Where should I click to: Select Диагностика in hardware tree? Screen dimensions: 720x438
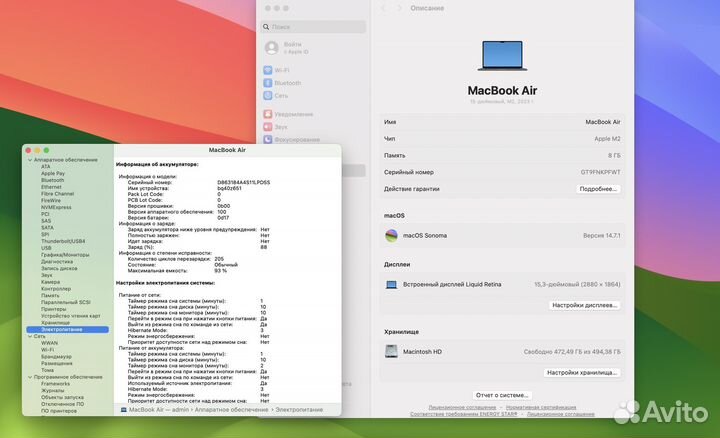coord(57,262)
